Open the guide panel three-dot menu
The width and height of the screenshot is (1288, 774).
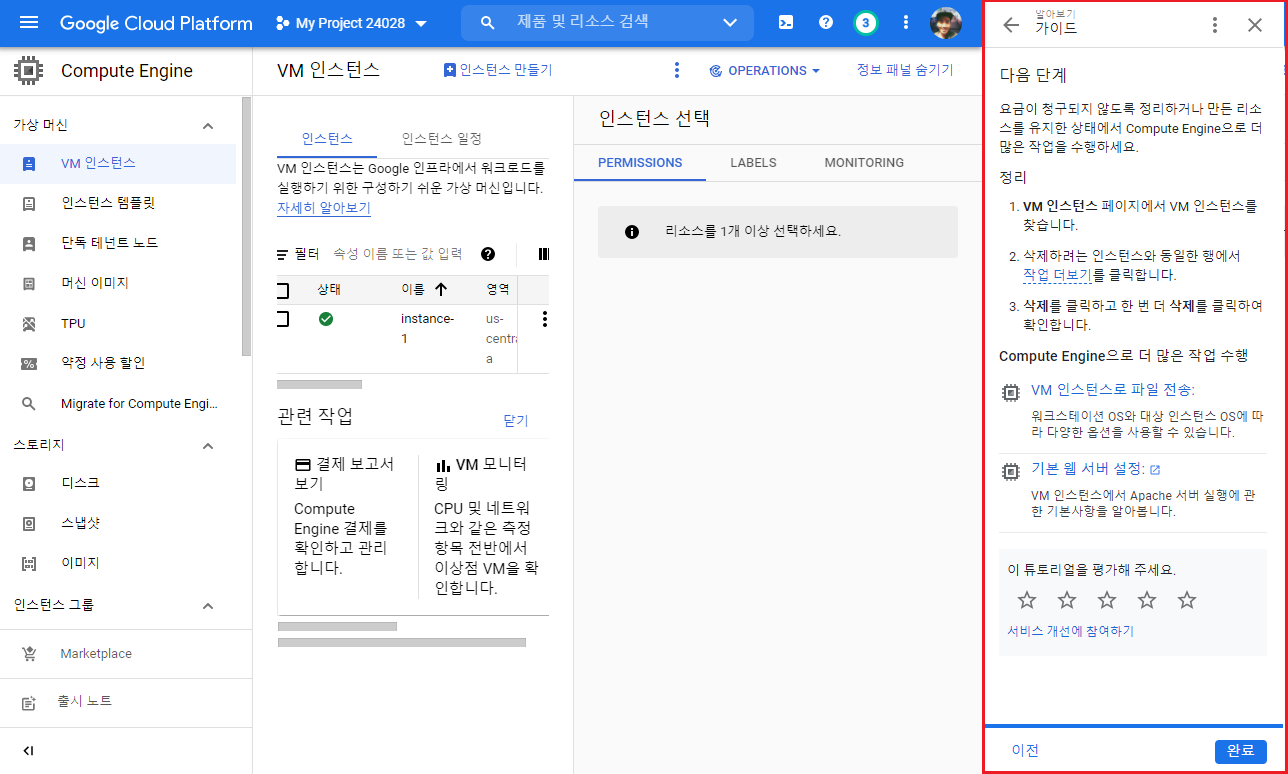pyautogui.click(x=1215, y=26)
